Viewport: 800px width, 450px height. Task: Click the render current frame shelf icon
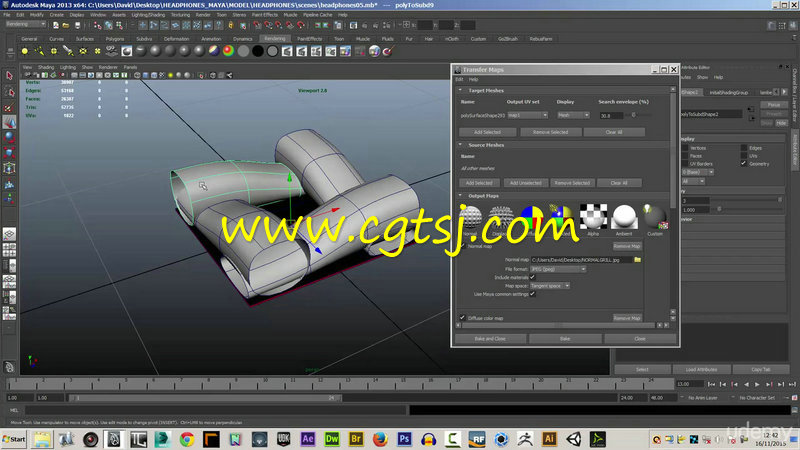point(287,51)
